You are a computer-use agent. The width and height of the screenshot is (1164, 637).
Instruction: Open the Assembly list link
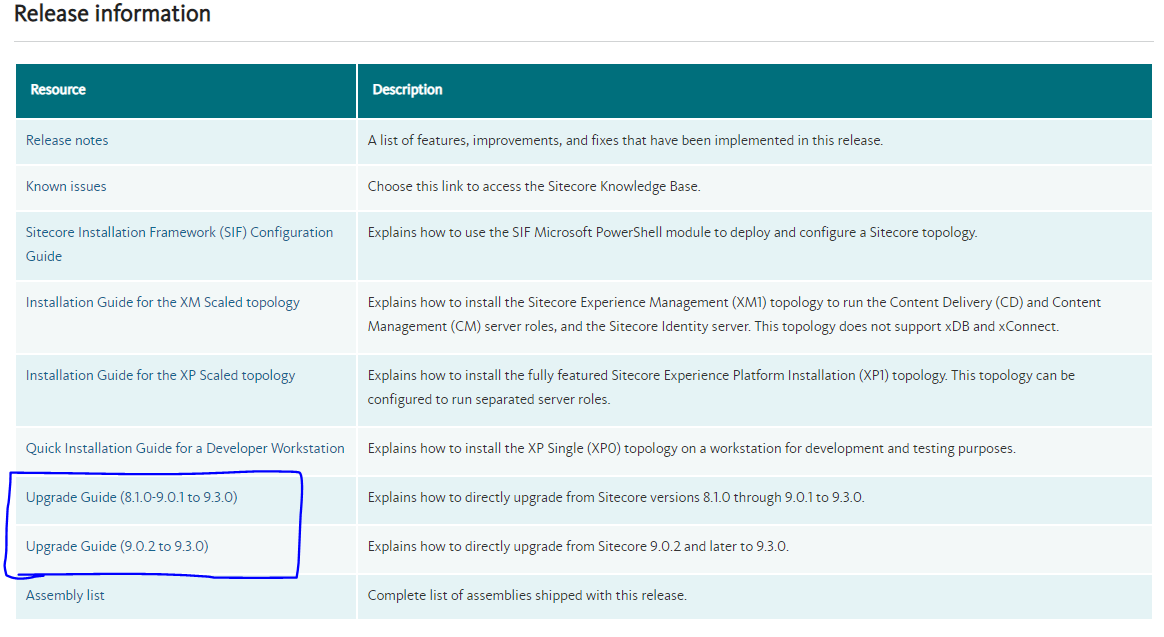[65, 595]
